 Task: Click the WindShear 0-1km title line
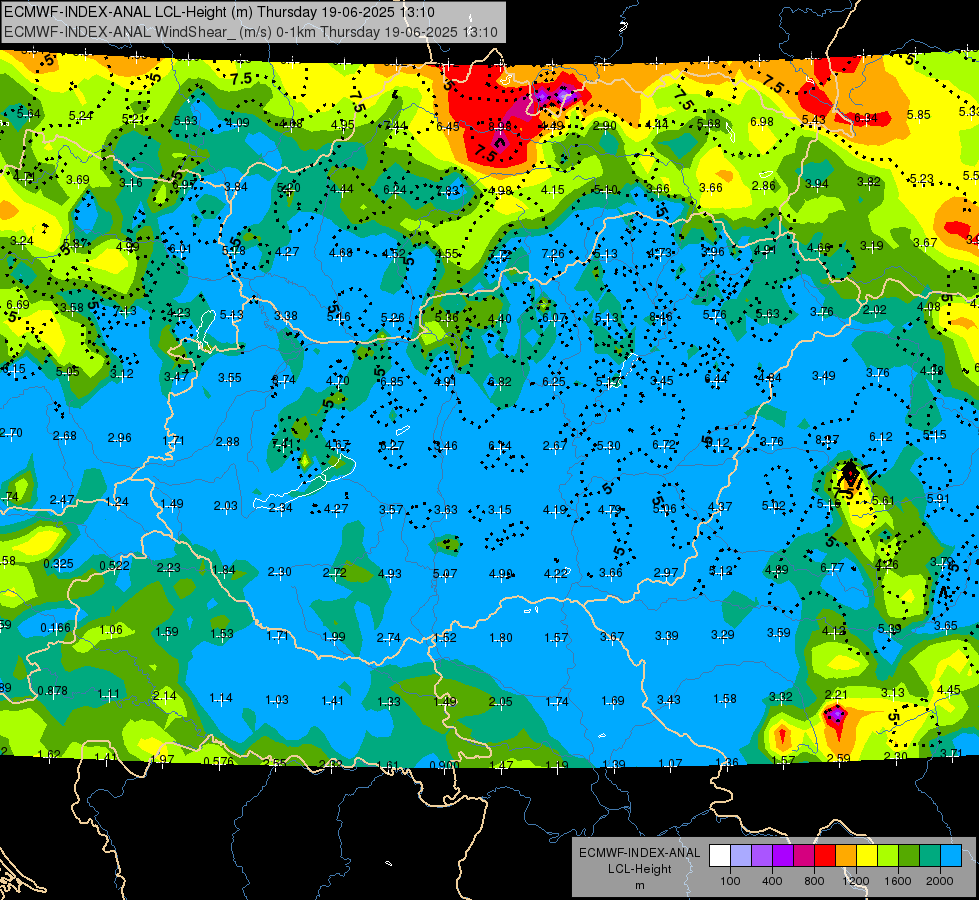(250, 32)
